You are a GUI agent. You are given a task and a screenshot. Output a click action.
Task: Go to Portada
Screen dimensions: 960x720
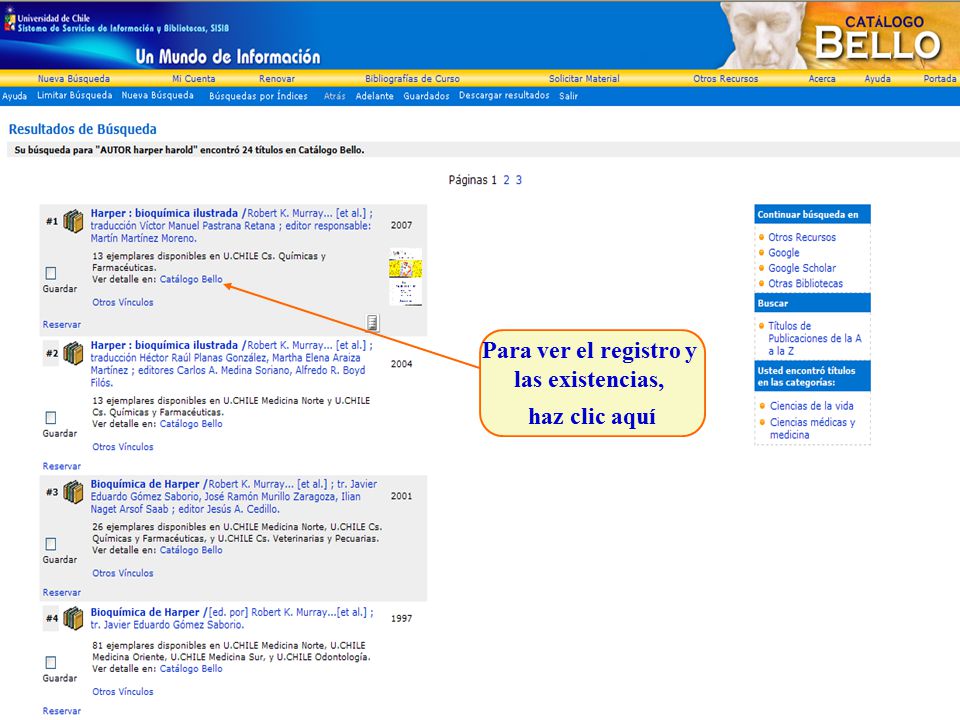tap(940, 78)
